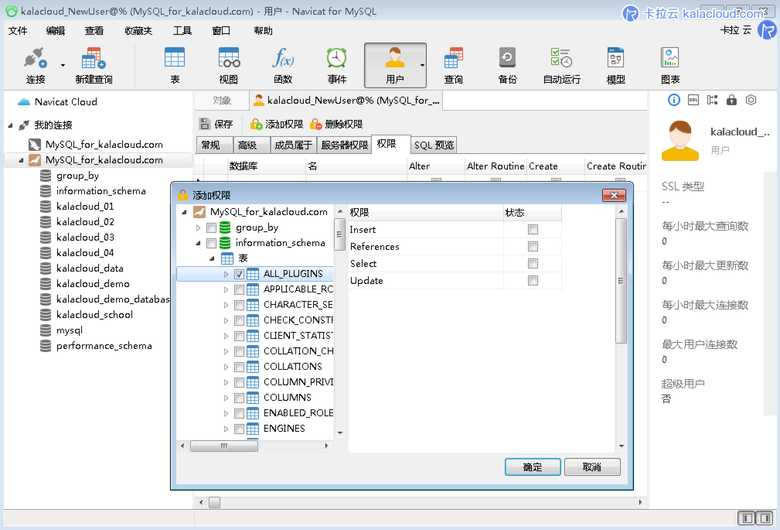The width and height of the screenshot is (780, 530).
Task: Switch to the Objects (对象) tab
Action: 221,101
